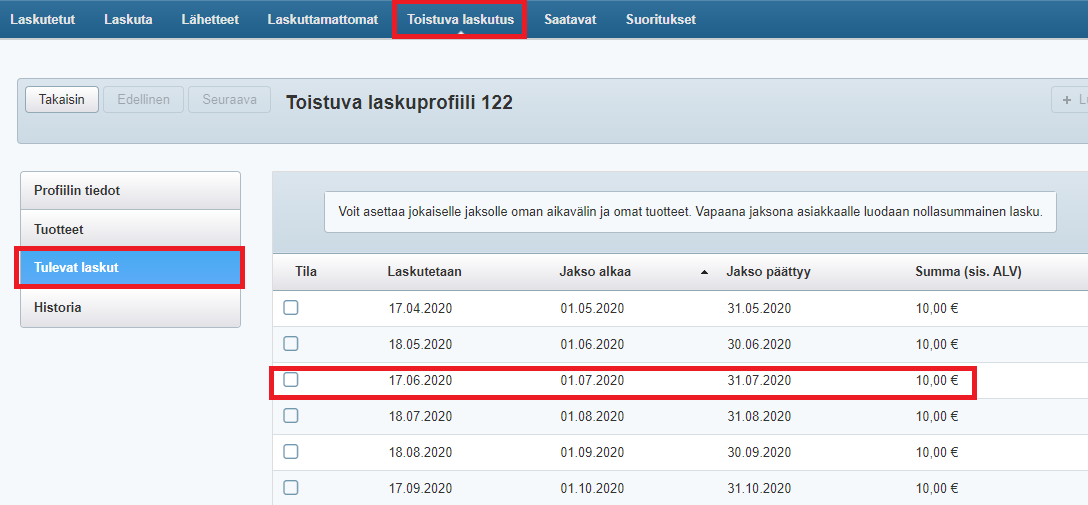
Task: Click the Seuraava button
Action: [229, 100]
